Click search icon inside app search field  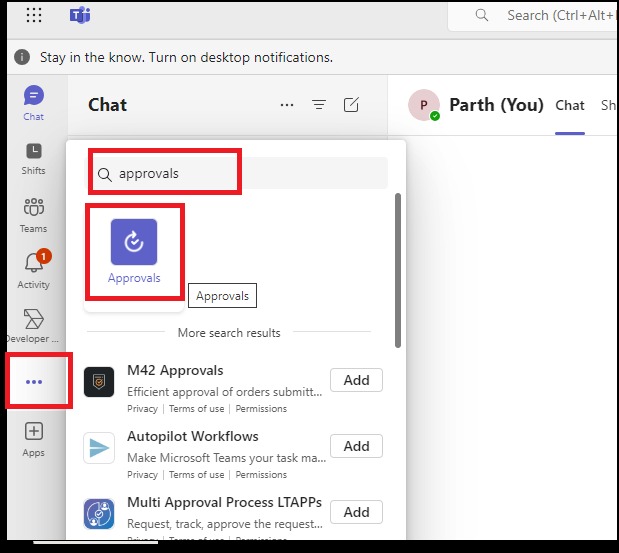105,174
